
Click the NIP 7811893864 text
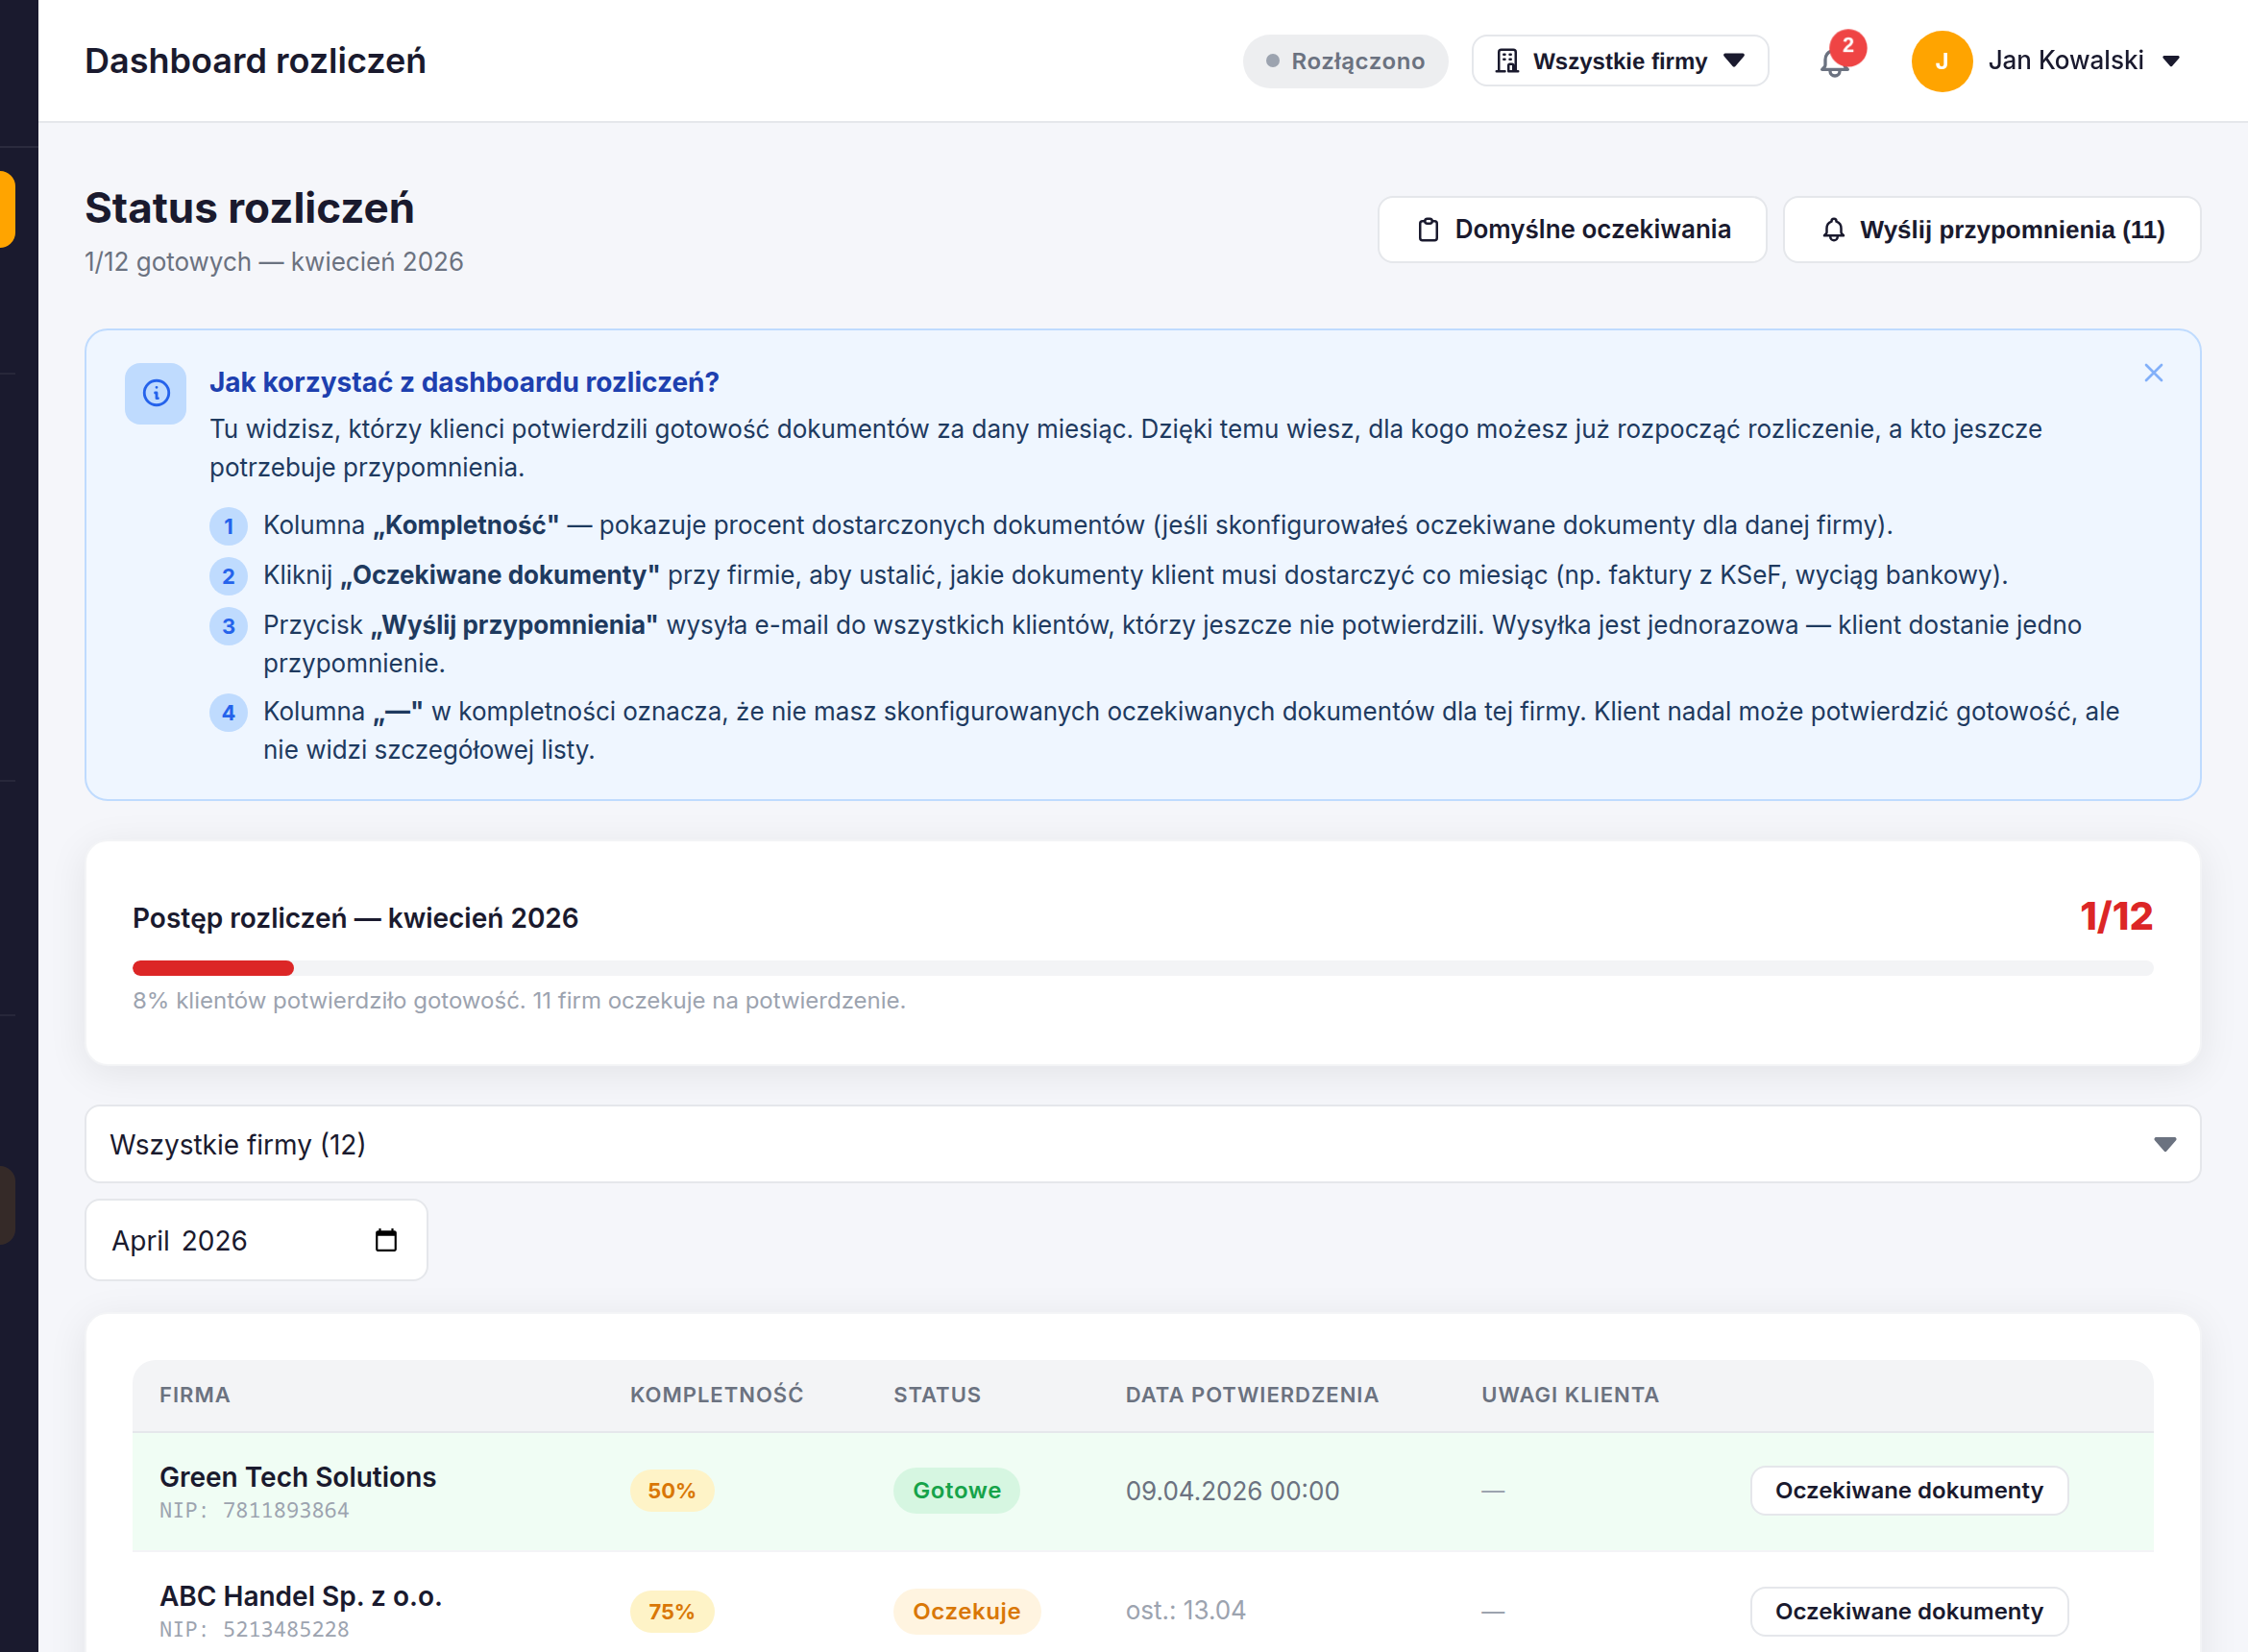click(x=254, y=1510)
